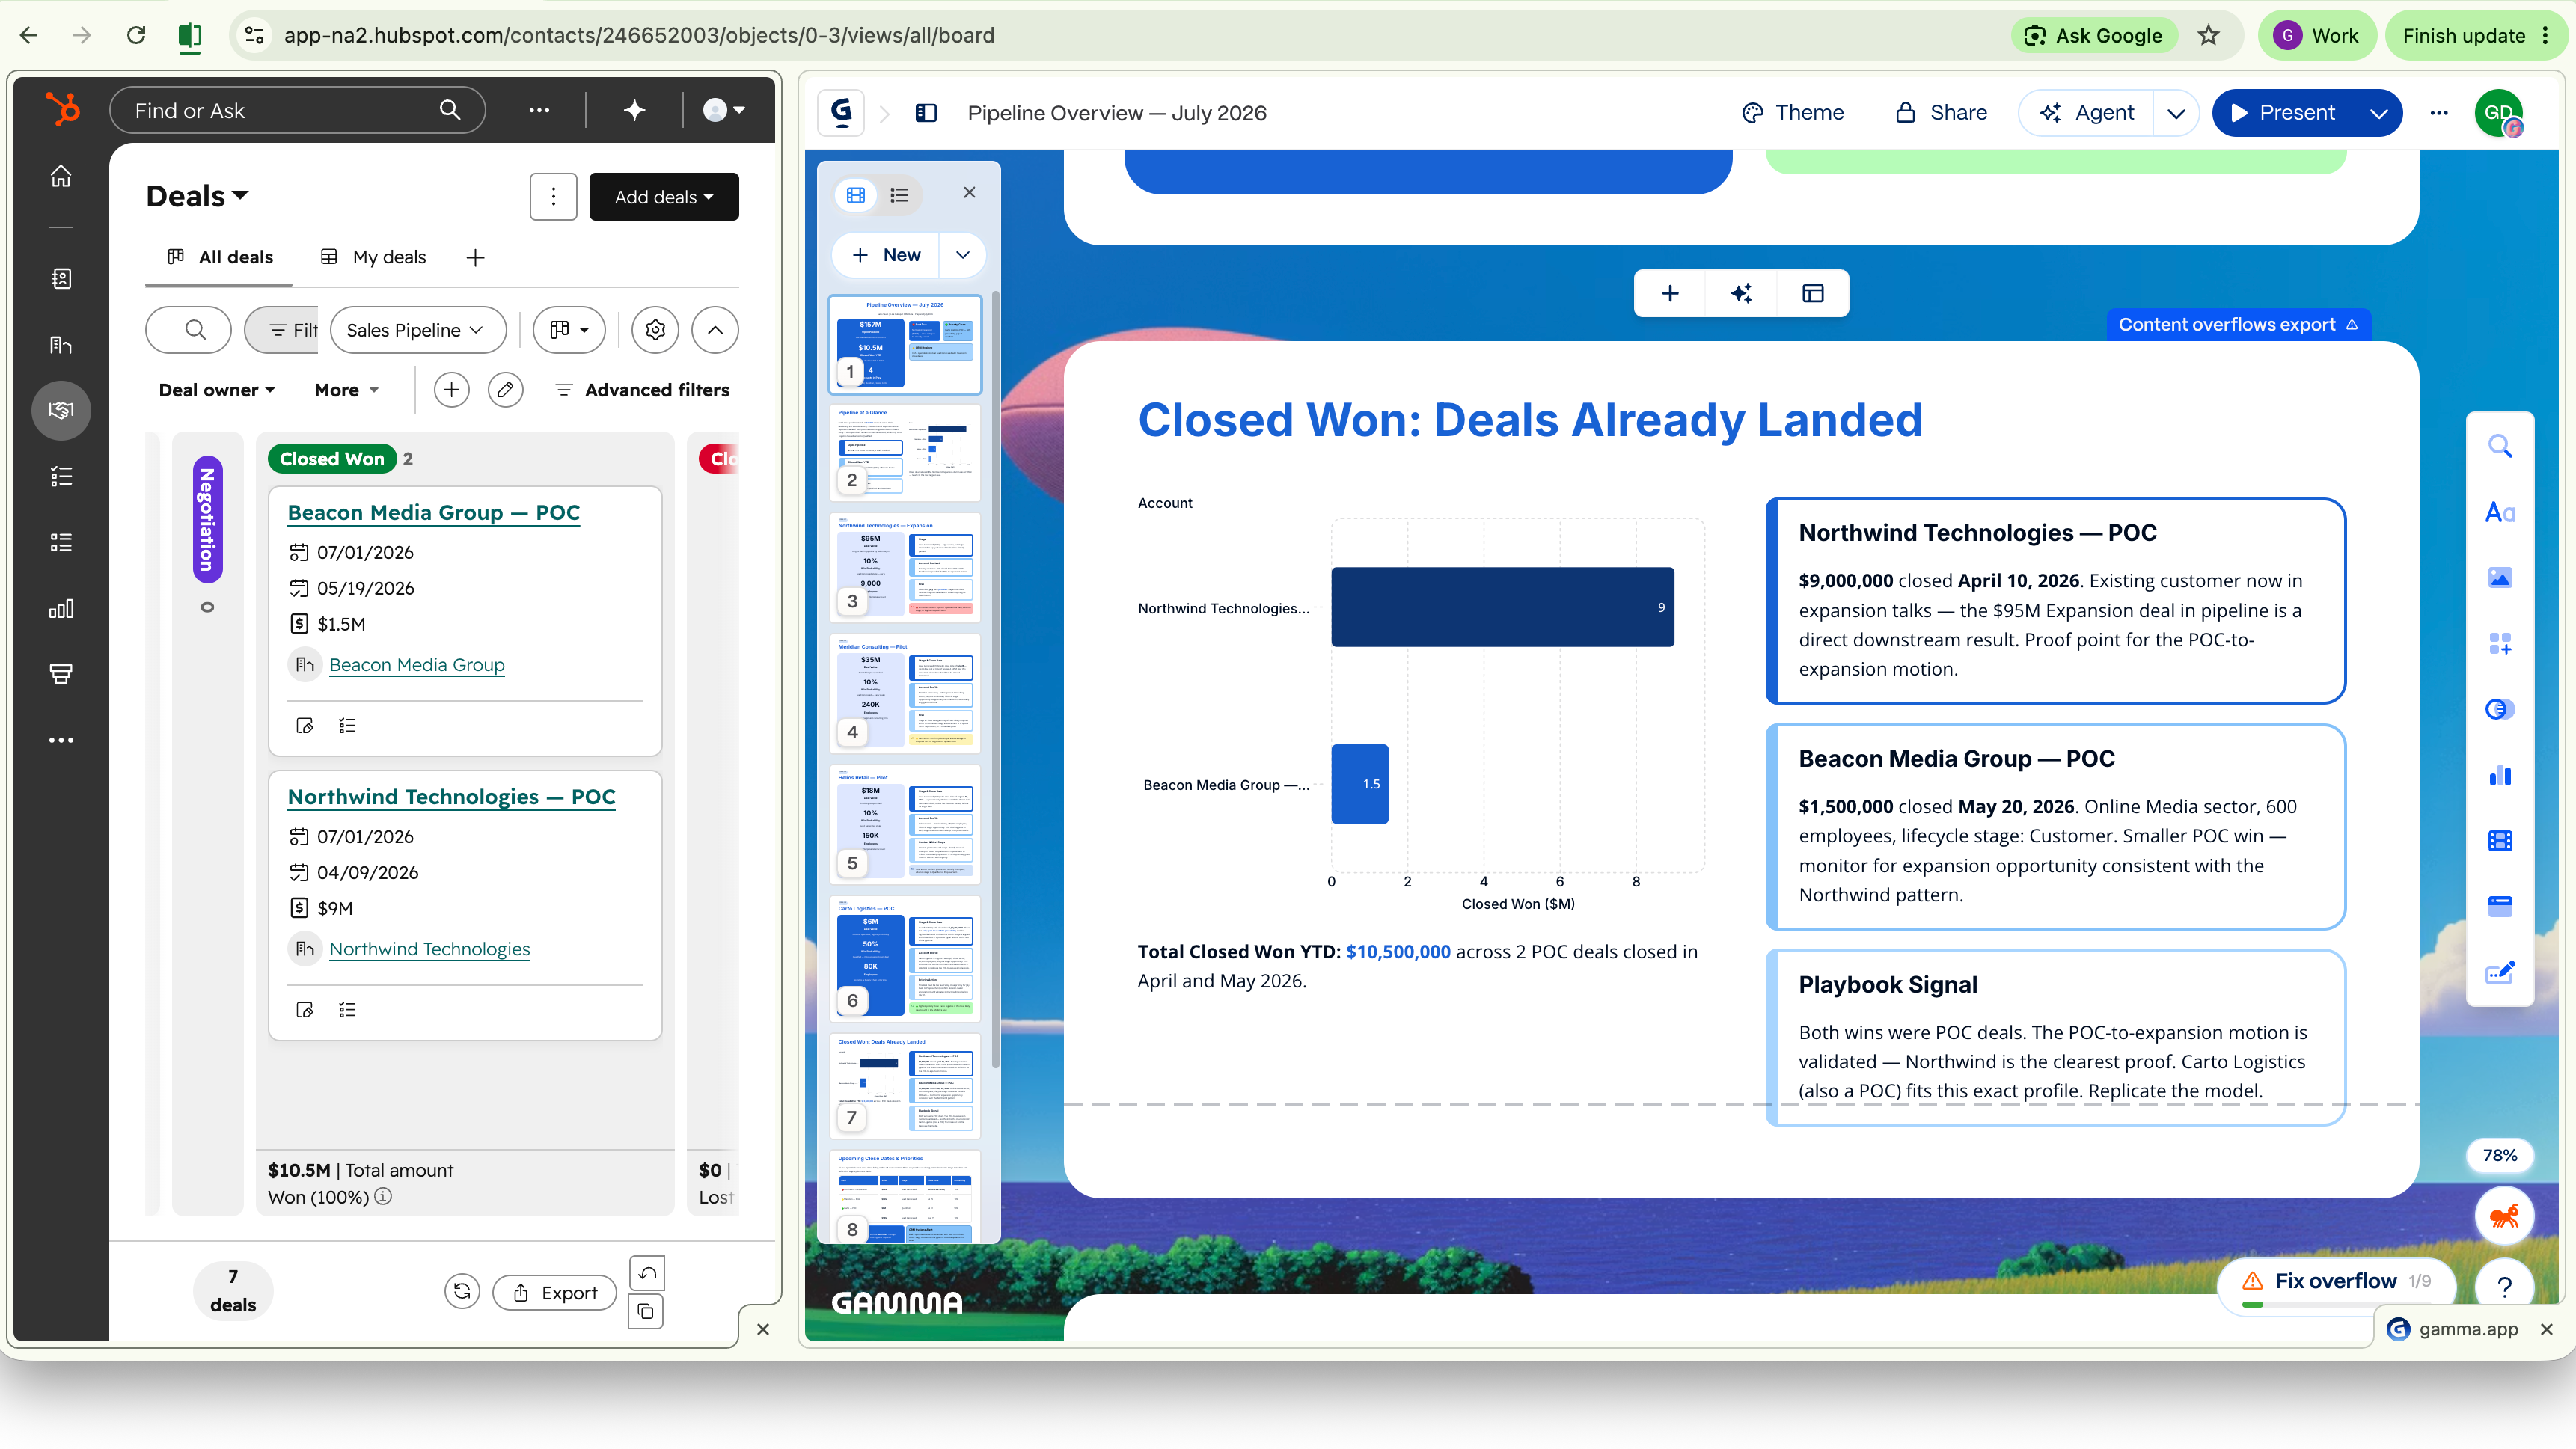Expand the dropdown arrow beside Present
This screenshot has width=2576, height=1449.
tap(2378, 113)
